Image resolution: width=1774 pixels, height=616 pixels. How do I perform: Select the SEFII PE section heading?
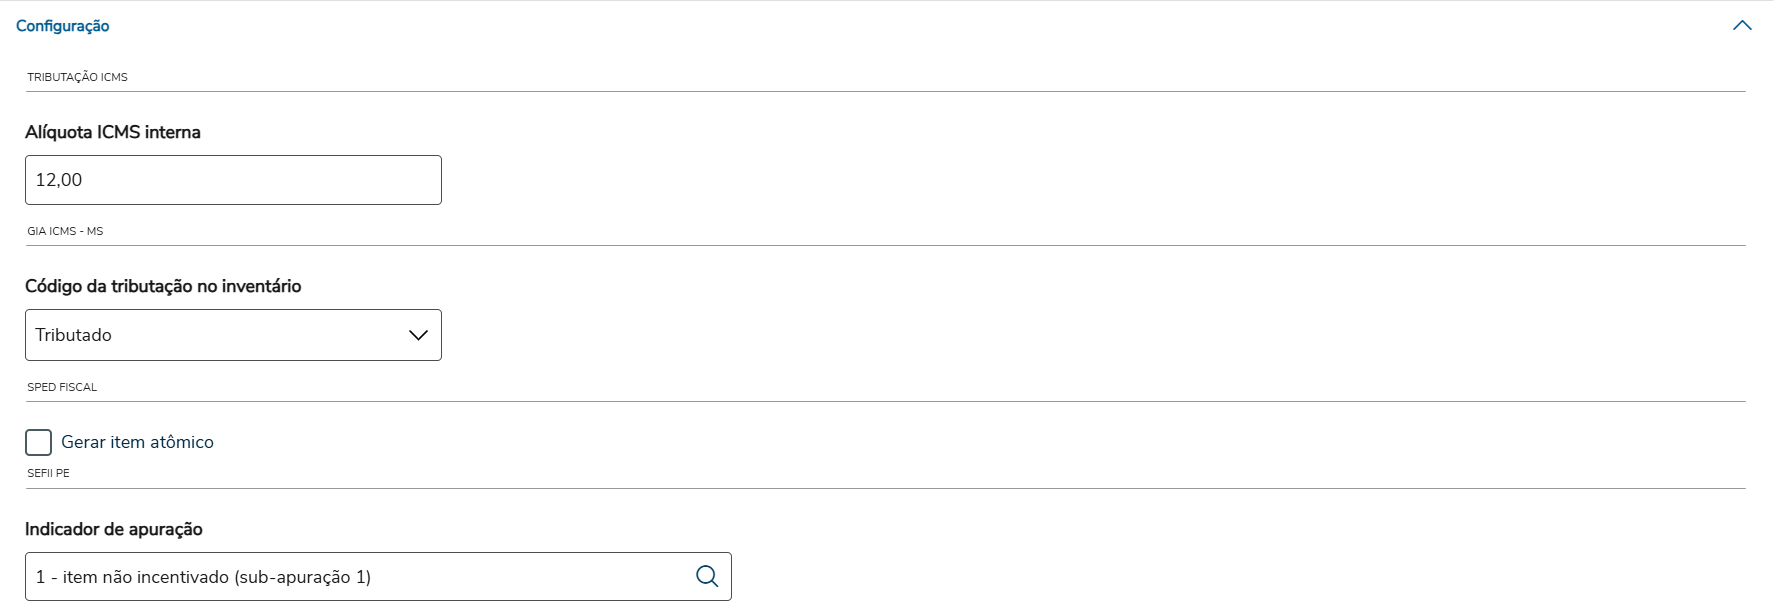coord(48,473)
